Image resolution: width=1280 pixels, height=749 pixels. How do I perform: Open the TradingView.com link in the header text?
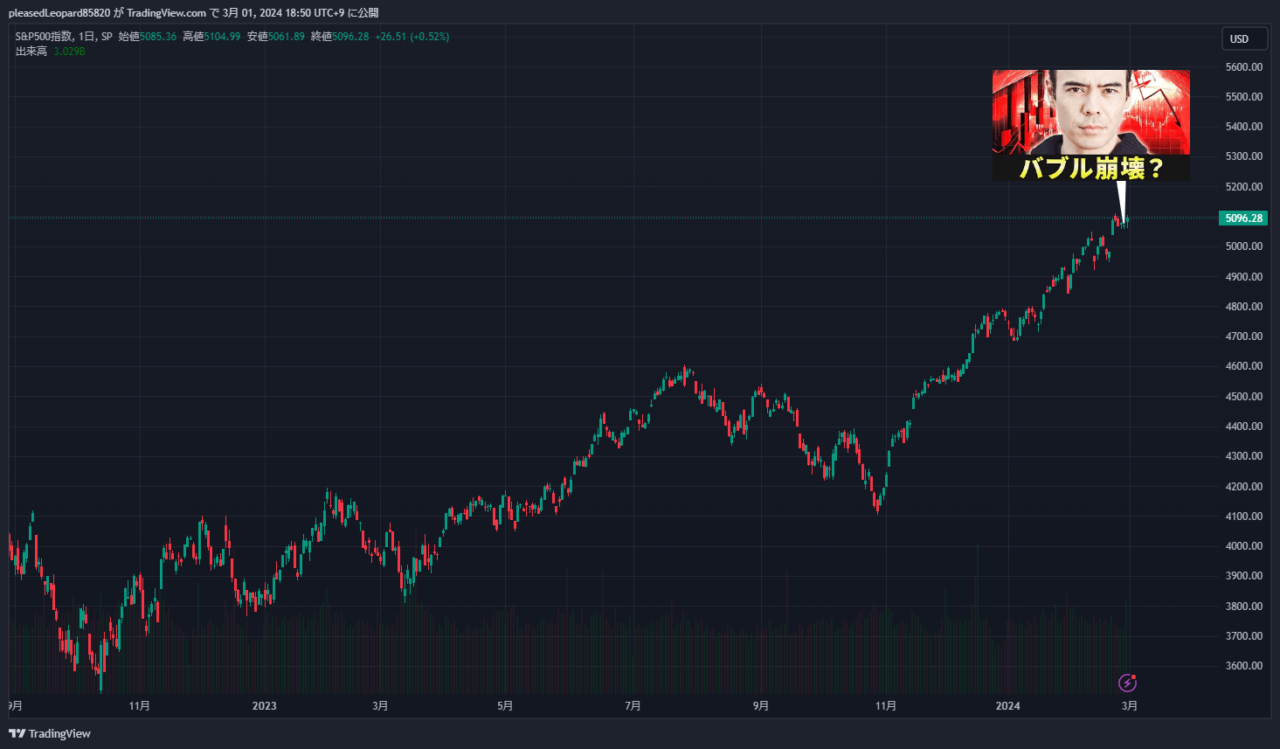pyautogui.click(x=165, y=12)
